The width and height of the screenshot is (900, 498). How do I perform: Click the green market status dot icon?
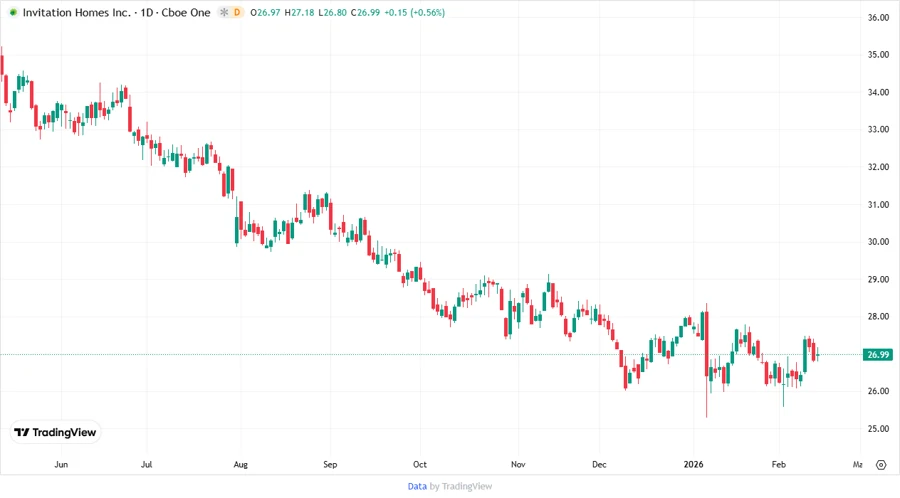pyautogui.click(x=13, y=12)
